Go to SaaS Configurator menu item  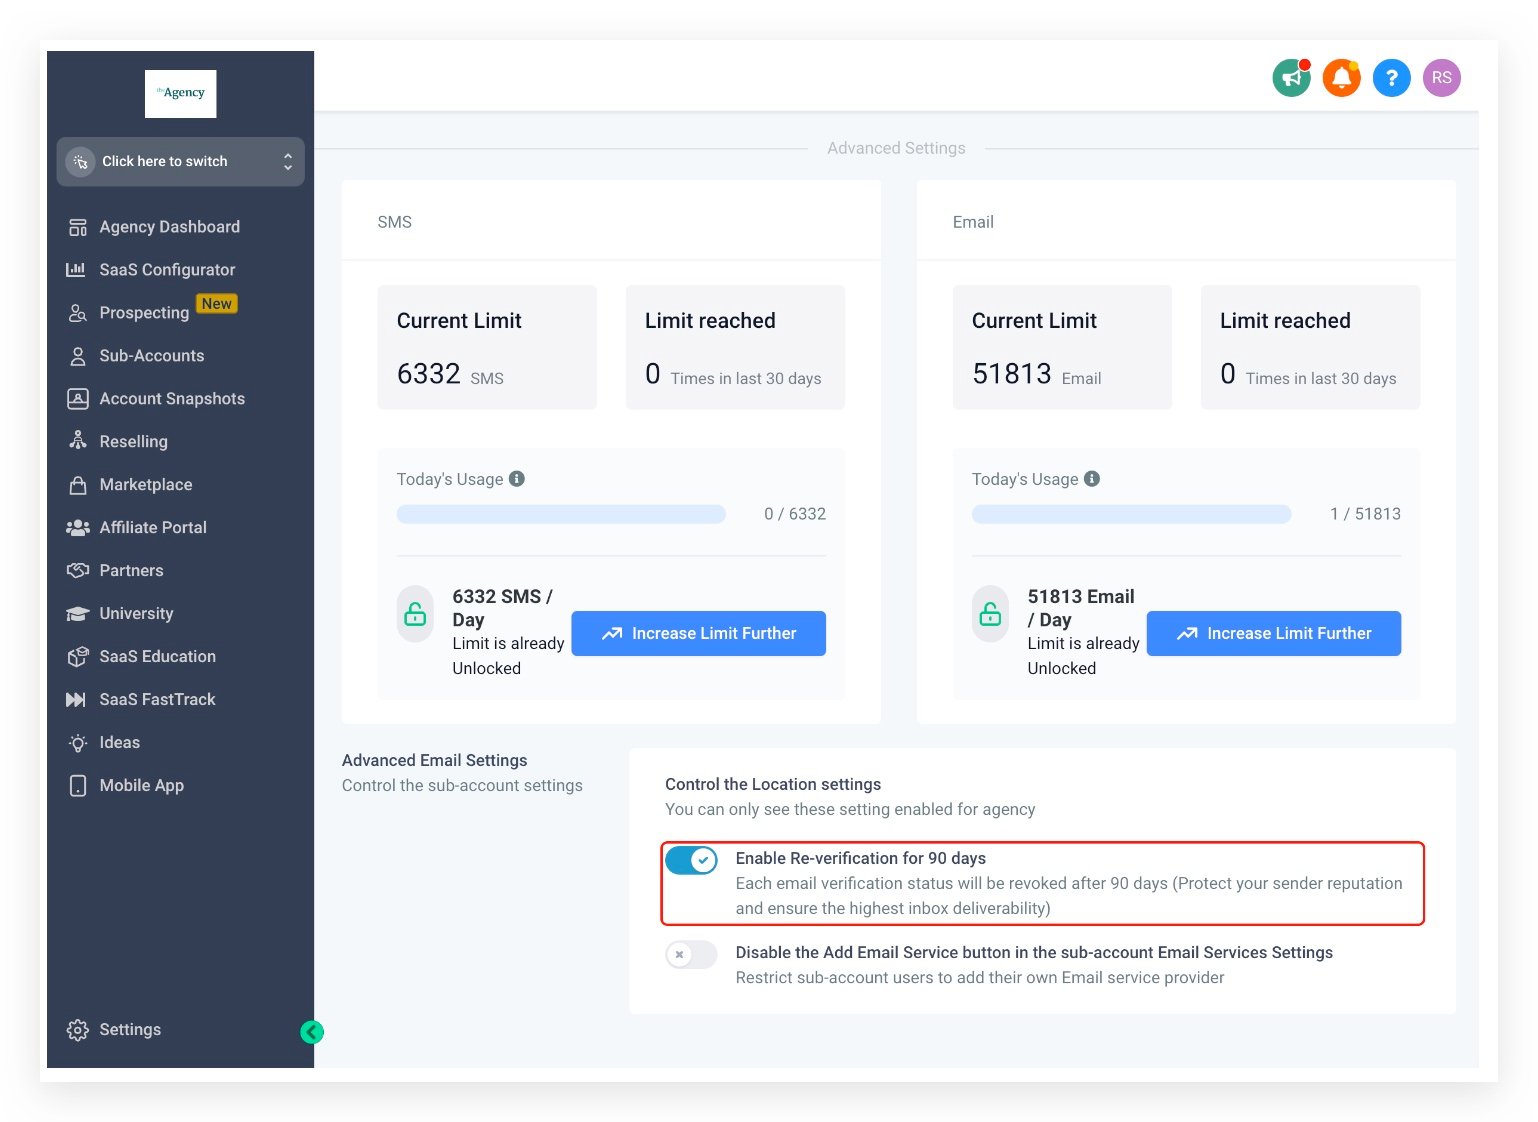(167, 270)
